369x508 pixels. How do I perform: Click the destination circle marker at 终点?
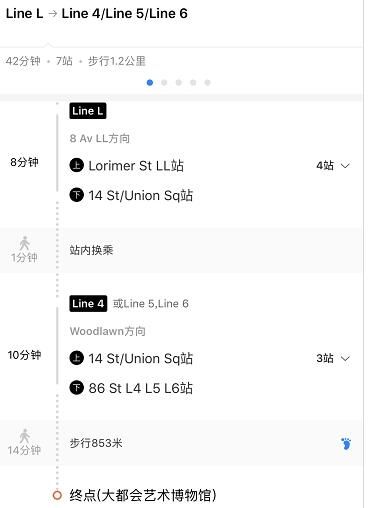pos(57,495)
